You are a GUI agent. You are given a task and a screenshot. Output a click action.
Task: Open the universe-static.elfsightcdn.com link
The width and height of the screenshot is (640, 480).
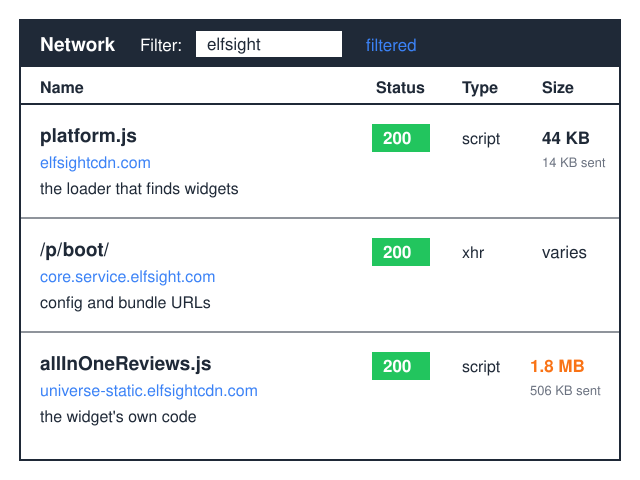pos(149,391)
